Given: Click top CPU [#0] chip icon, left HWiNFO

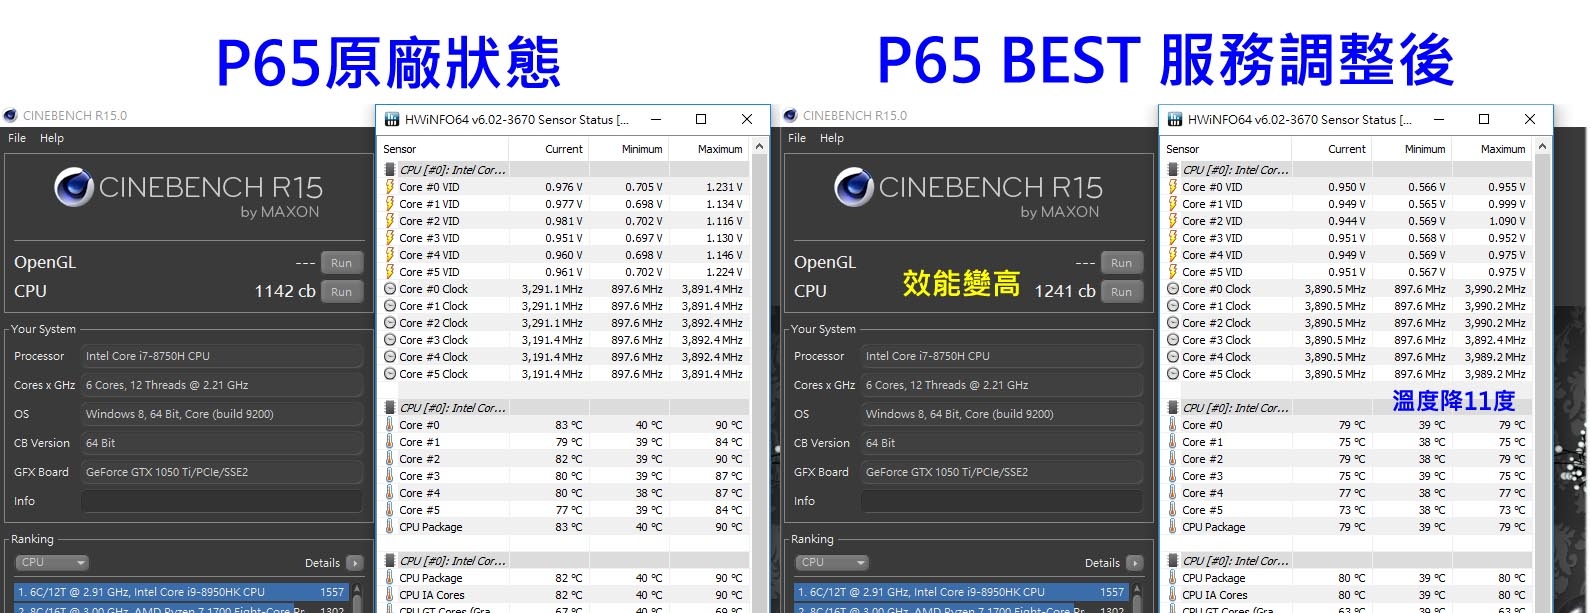Looking at the screenshot, I should [x=390, y=170].
